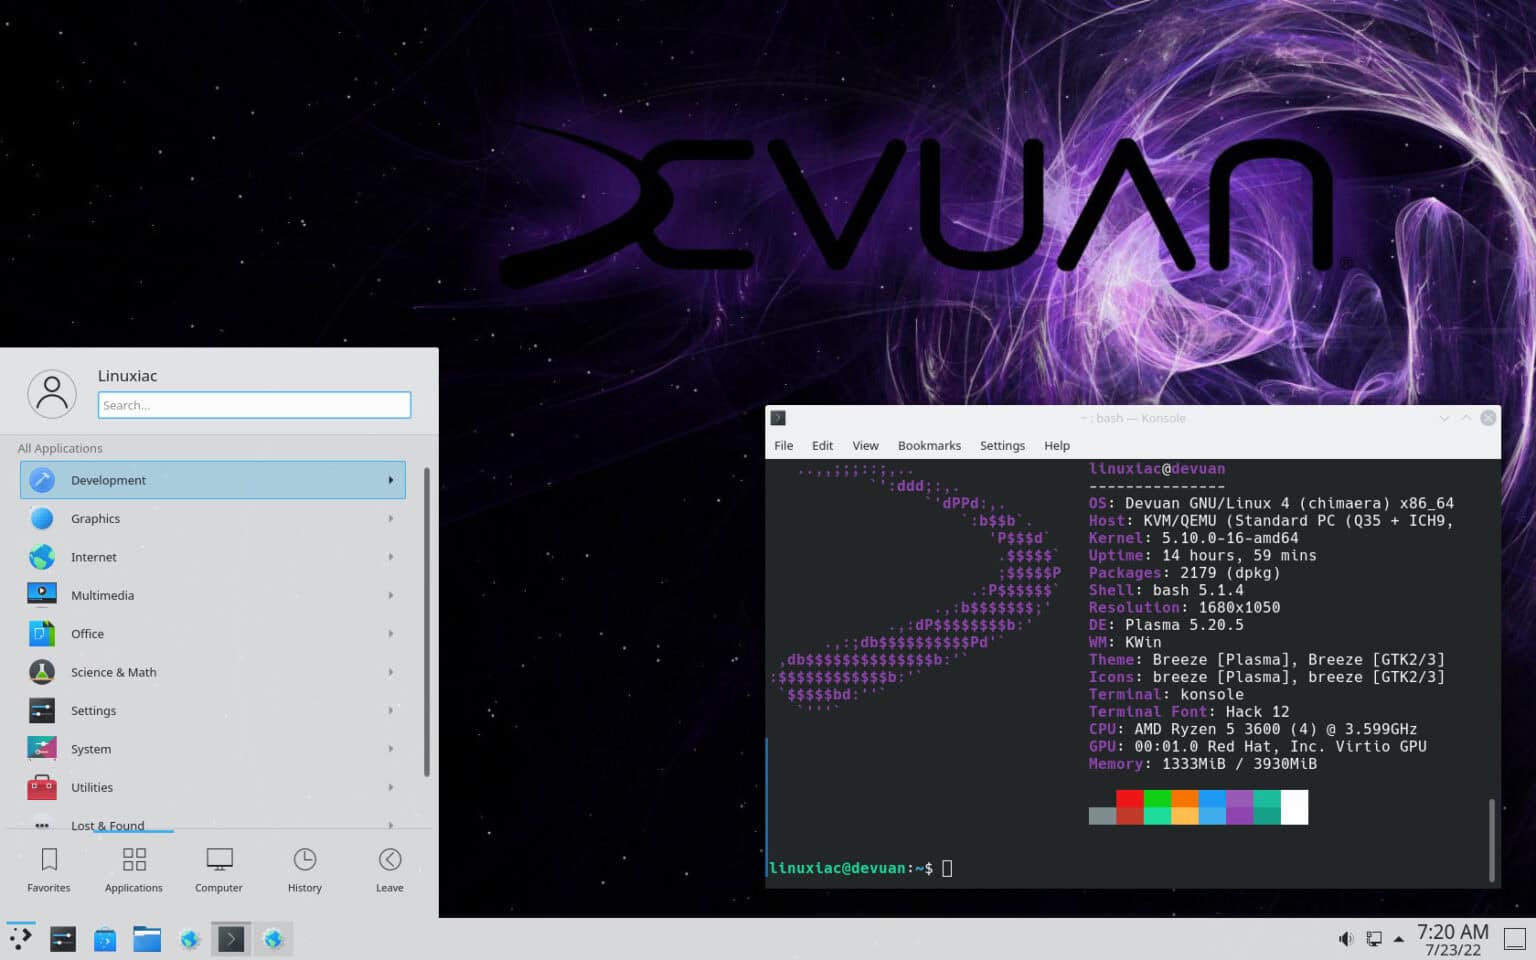1536x960 pixels.
Task: Click the Multimedia category icon
Action: pos(41,594)
